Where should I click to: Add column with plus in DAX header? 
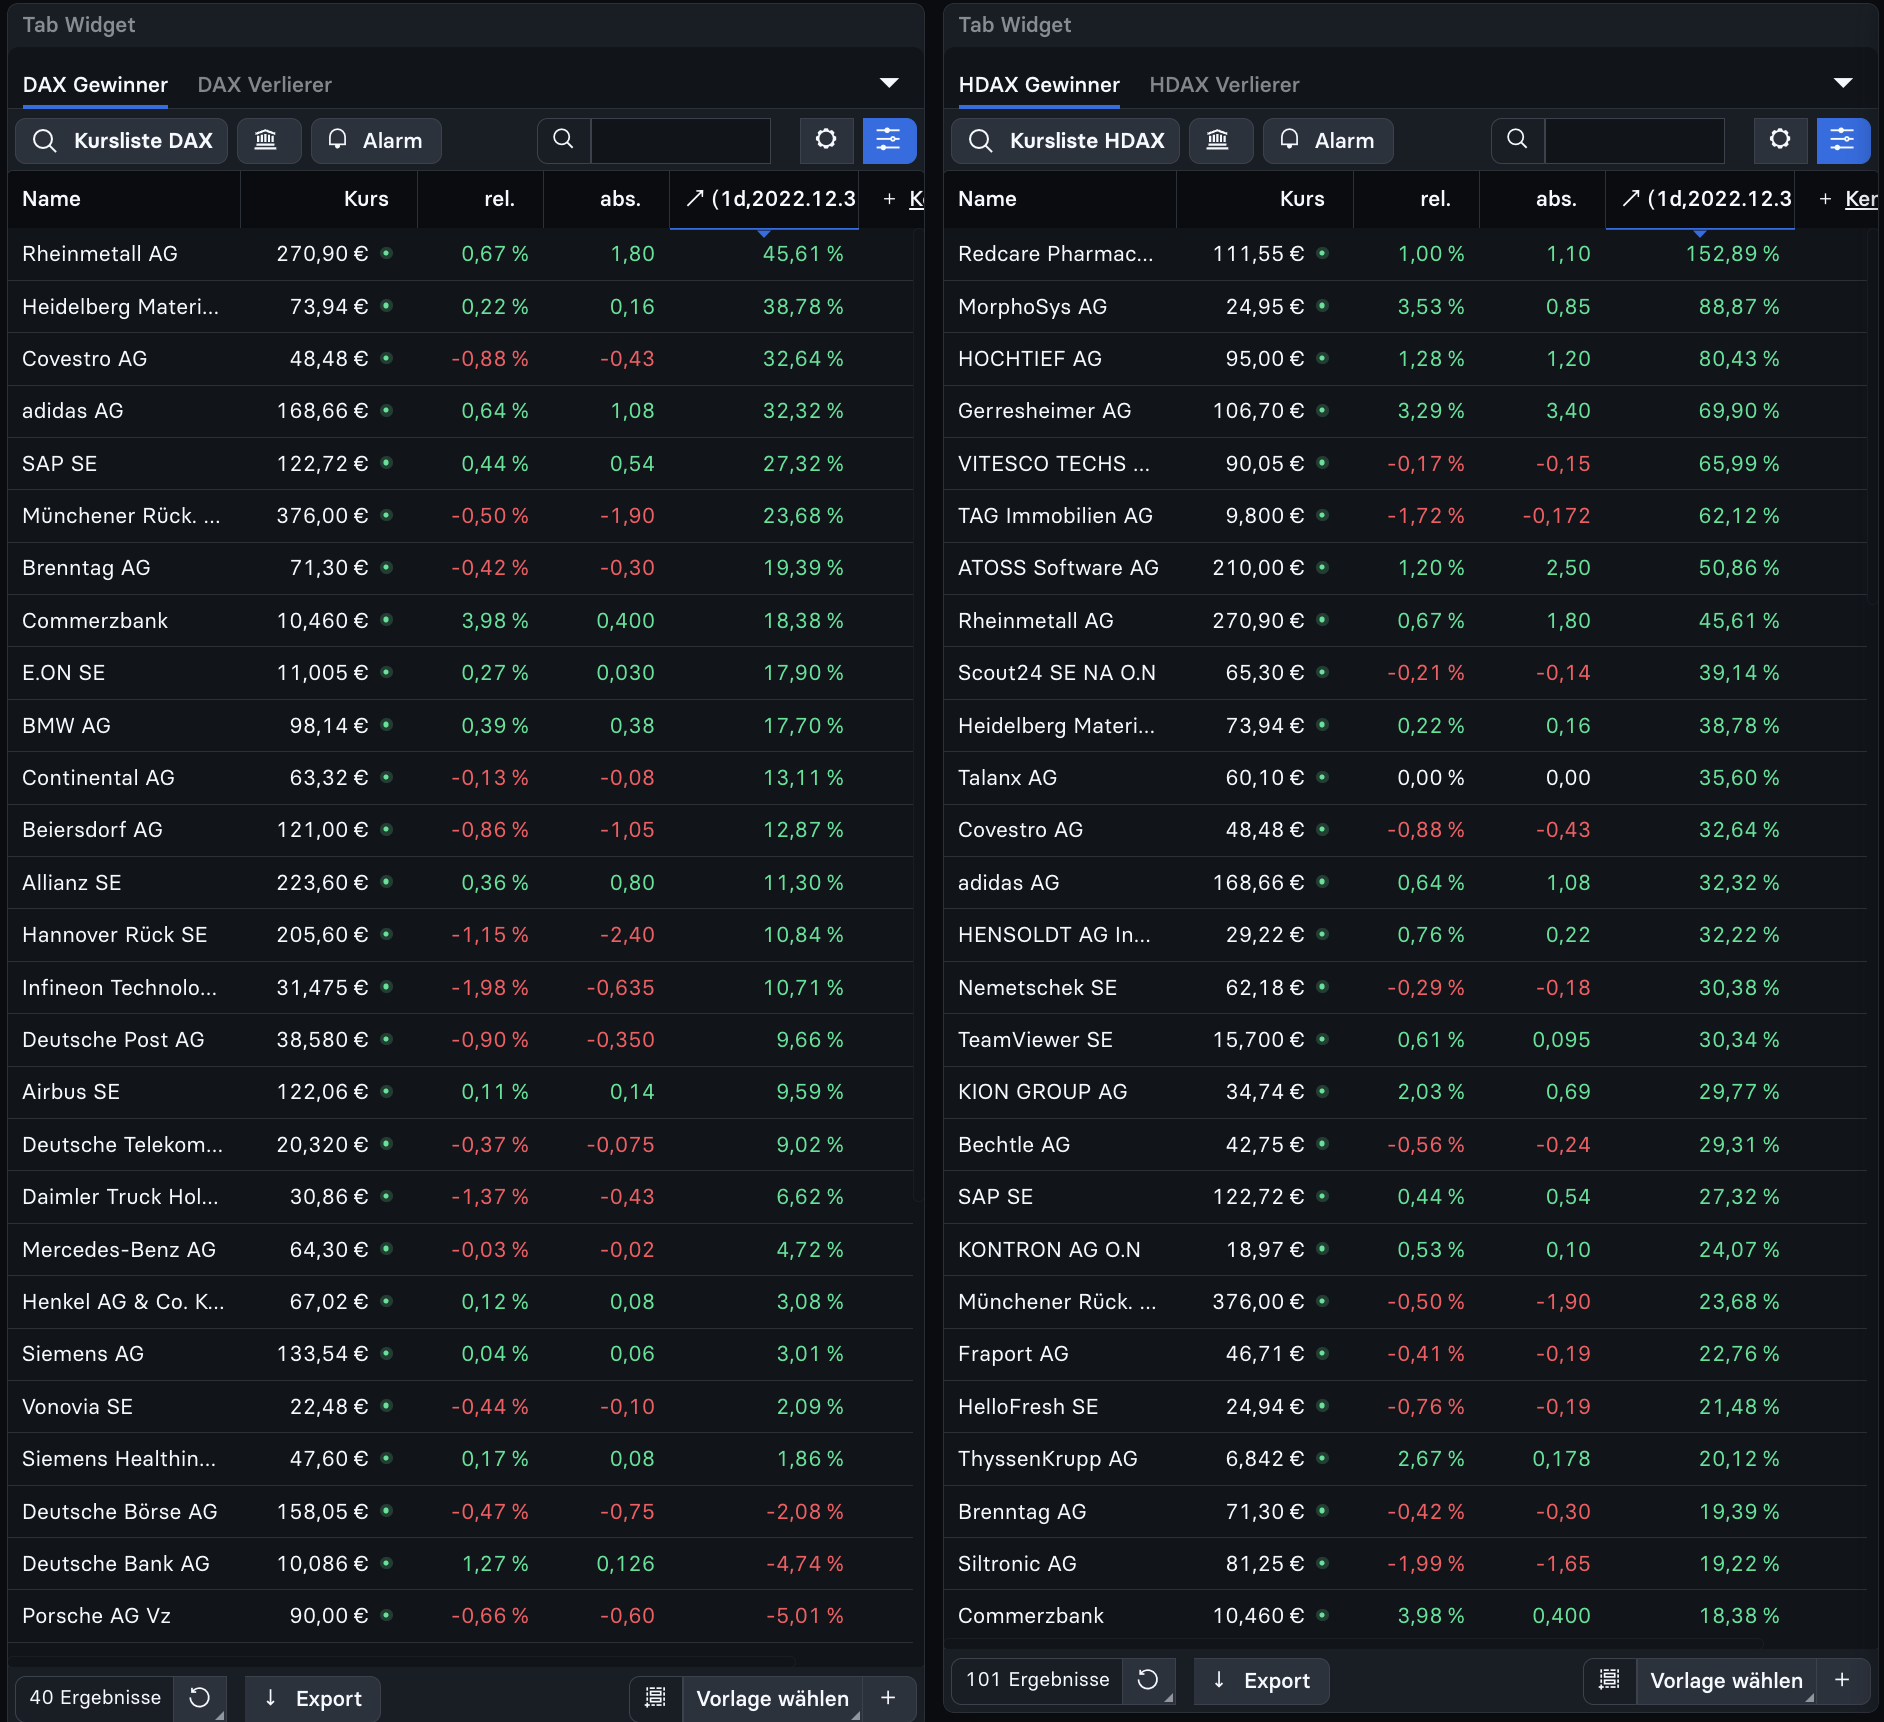[889, 199]
